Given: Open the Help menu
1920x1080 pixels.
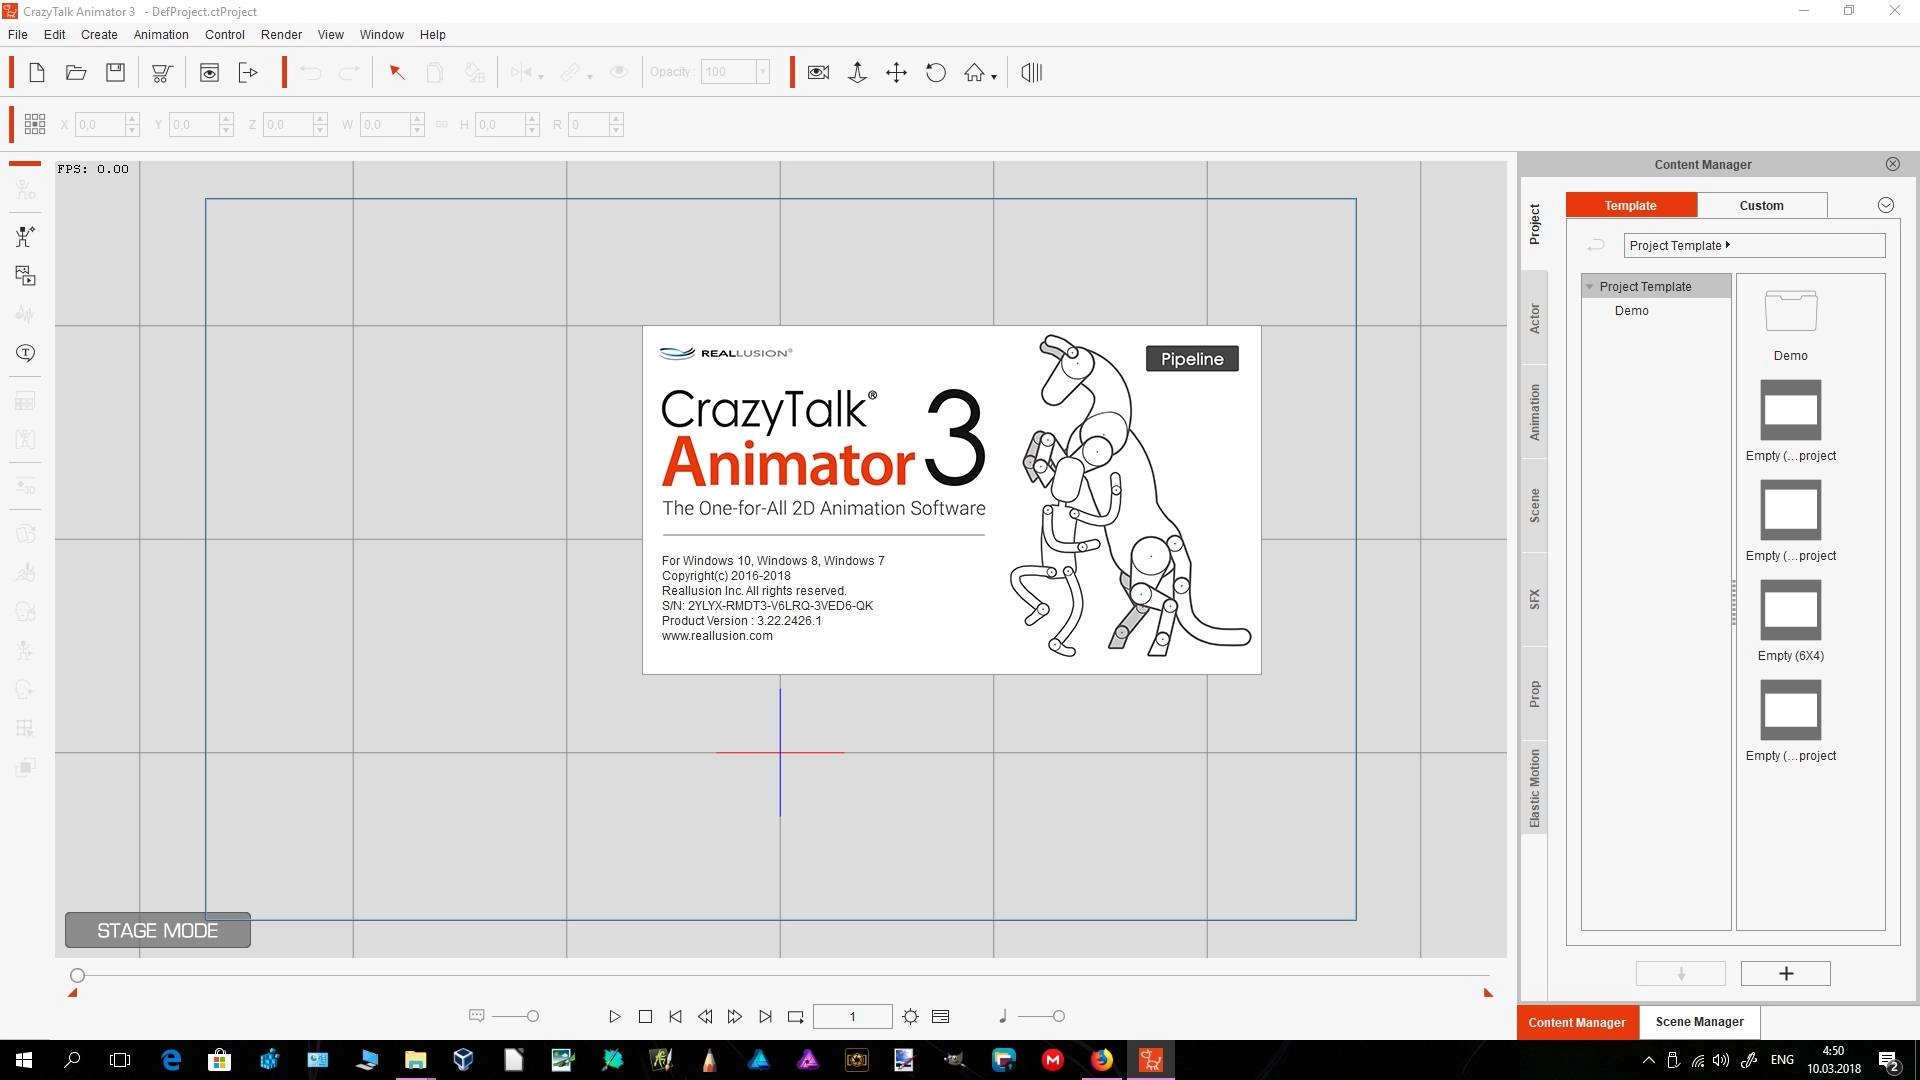Looking at the screenshot, I should pyautogui.click(x=432, y=34).
